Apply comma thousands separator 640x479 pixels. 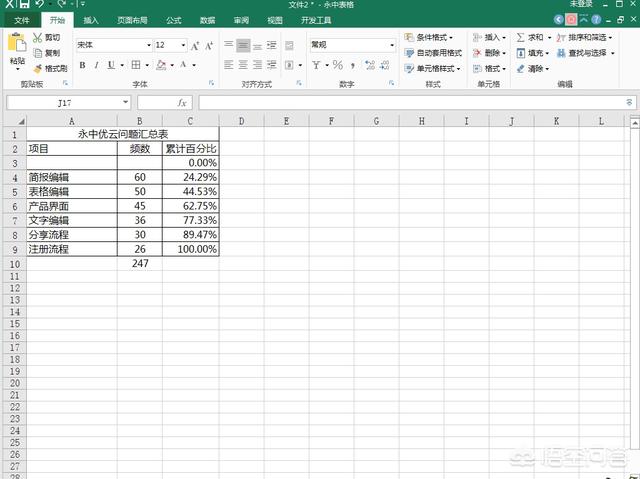[353, 65]
